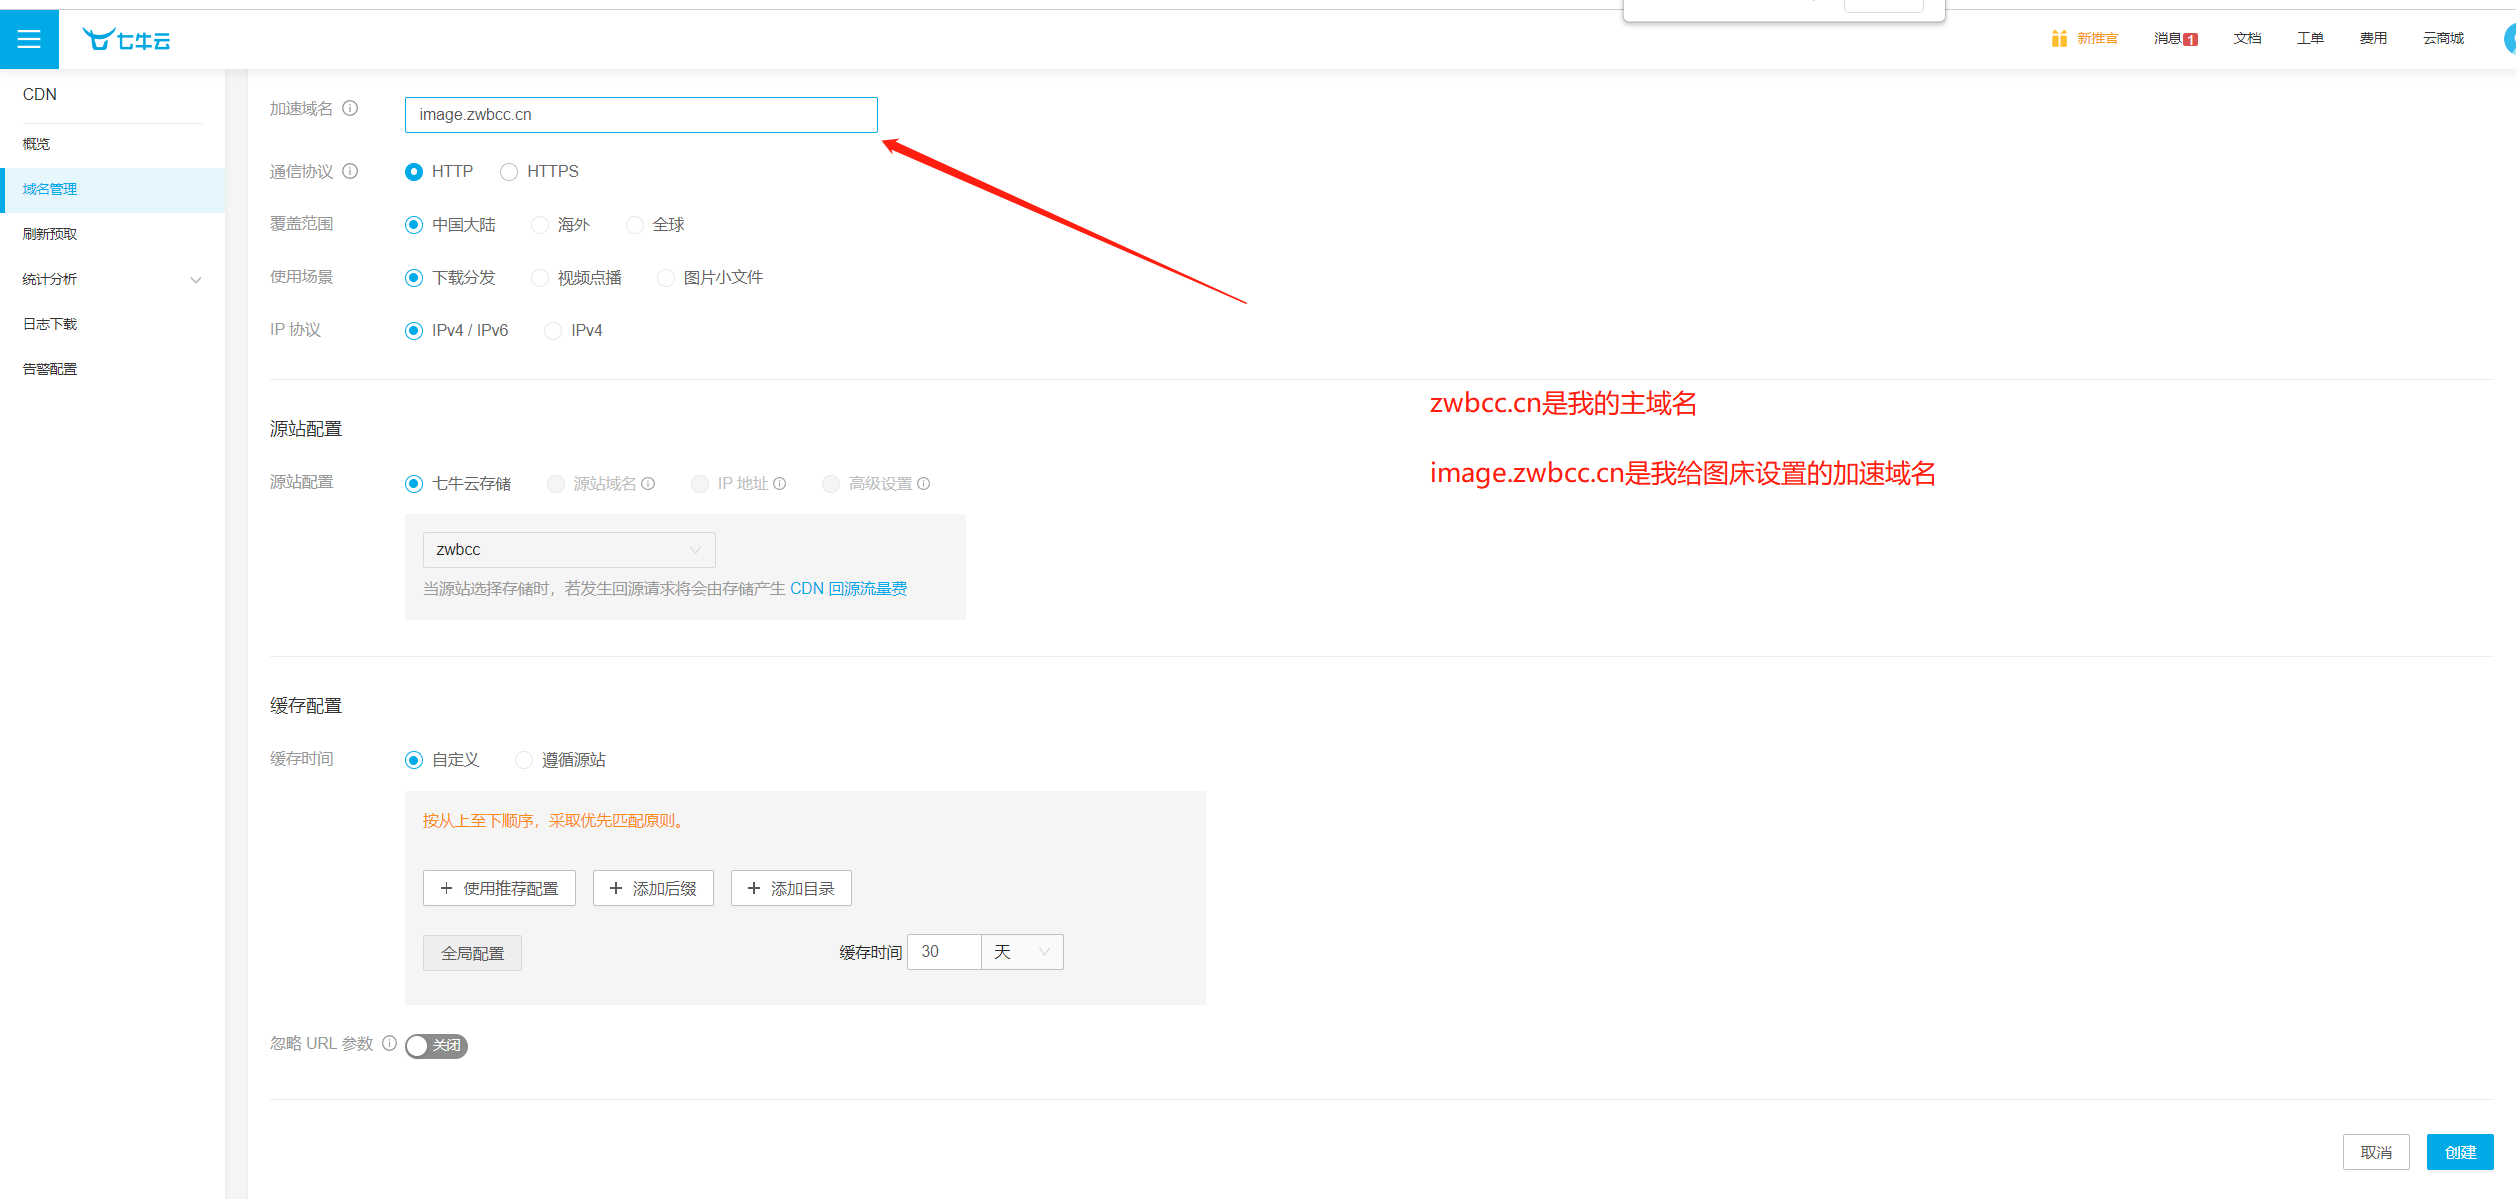This screenshot has width=2516, height=1199.
Task: Open the hamburger menu icon
Action: tap(29, 39)
